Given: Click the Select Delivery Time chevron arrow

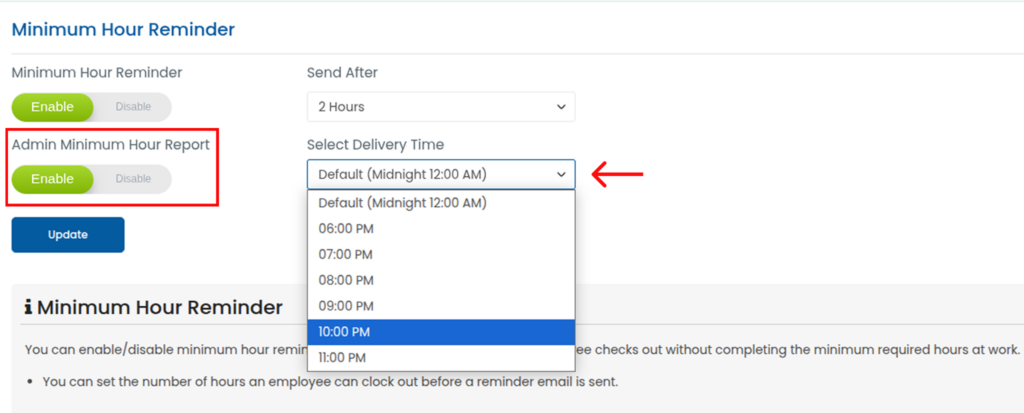Looking at the screenshot, I should pyautogui.click(x=559, y=175).
